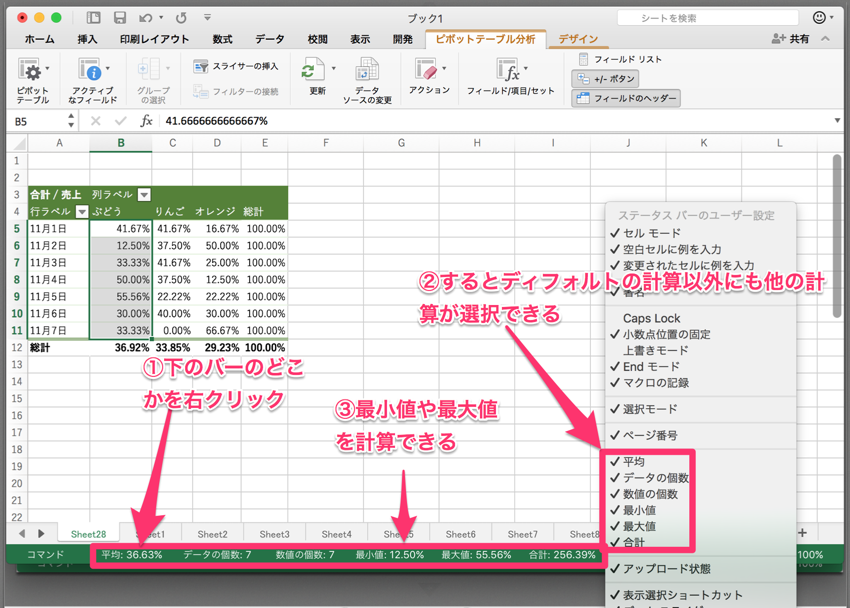Open Change Data Source icon
850x608 pixels.
pos(367,70)
